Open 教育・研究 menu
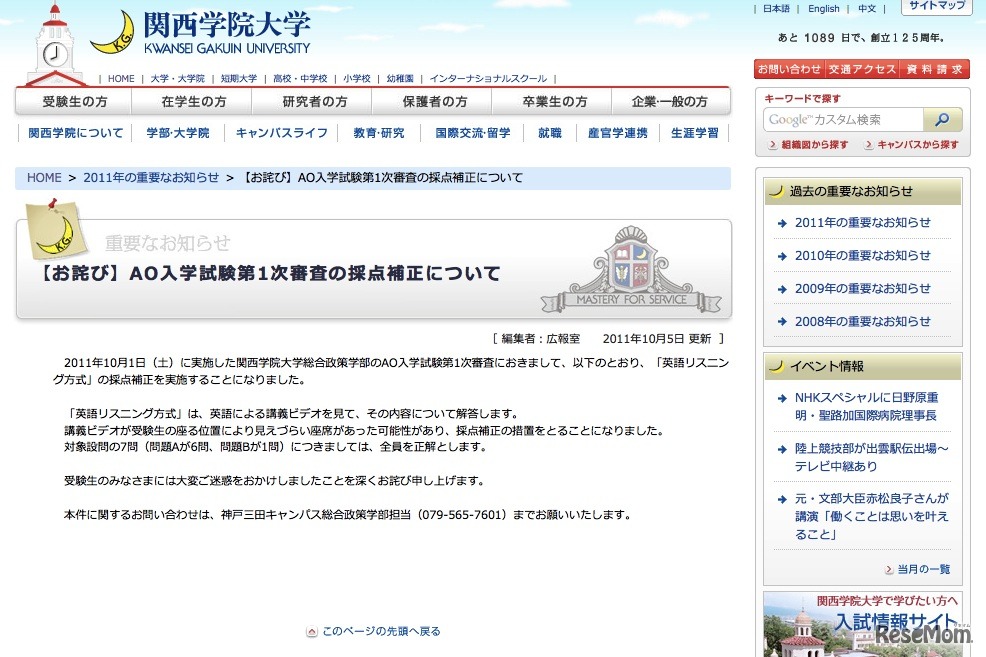Viewport: 986px width, 657px height. tap(379, 133)
